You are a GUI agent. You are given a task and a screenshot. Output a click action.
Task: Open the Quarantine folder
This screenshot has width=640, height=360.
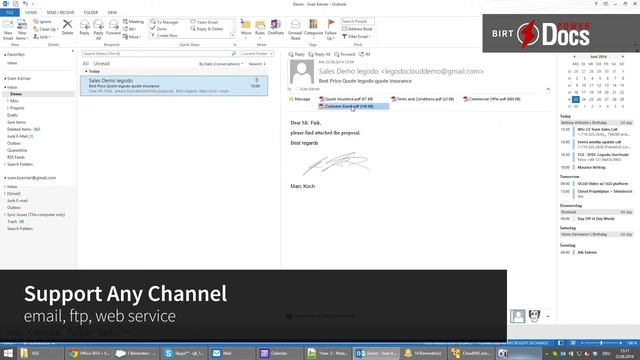17,151
